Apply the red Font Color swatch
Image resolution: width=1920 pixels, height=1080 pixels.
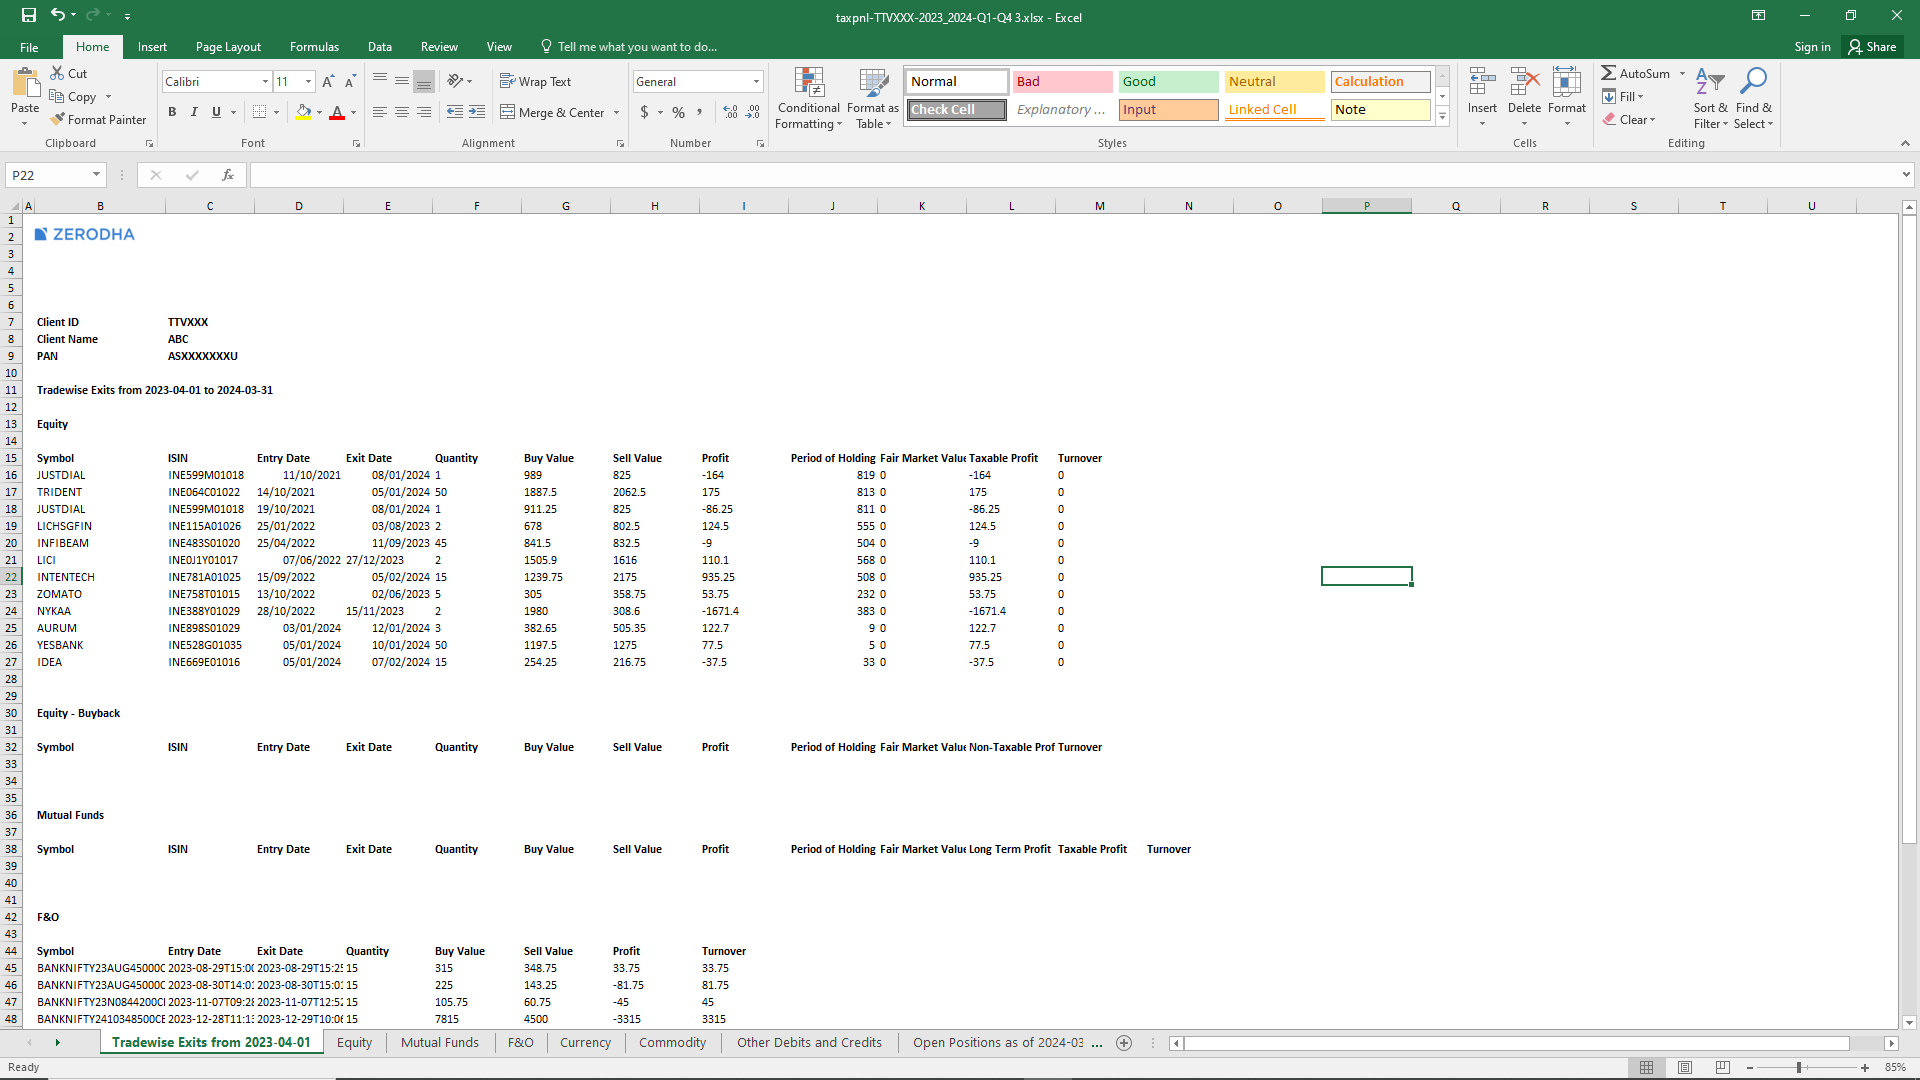(x=338, y=112)
